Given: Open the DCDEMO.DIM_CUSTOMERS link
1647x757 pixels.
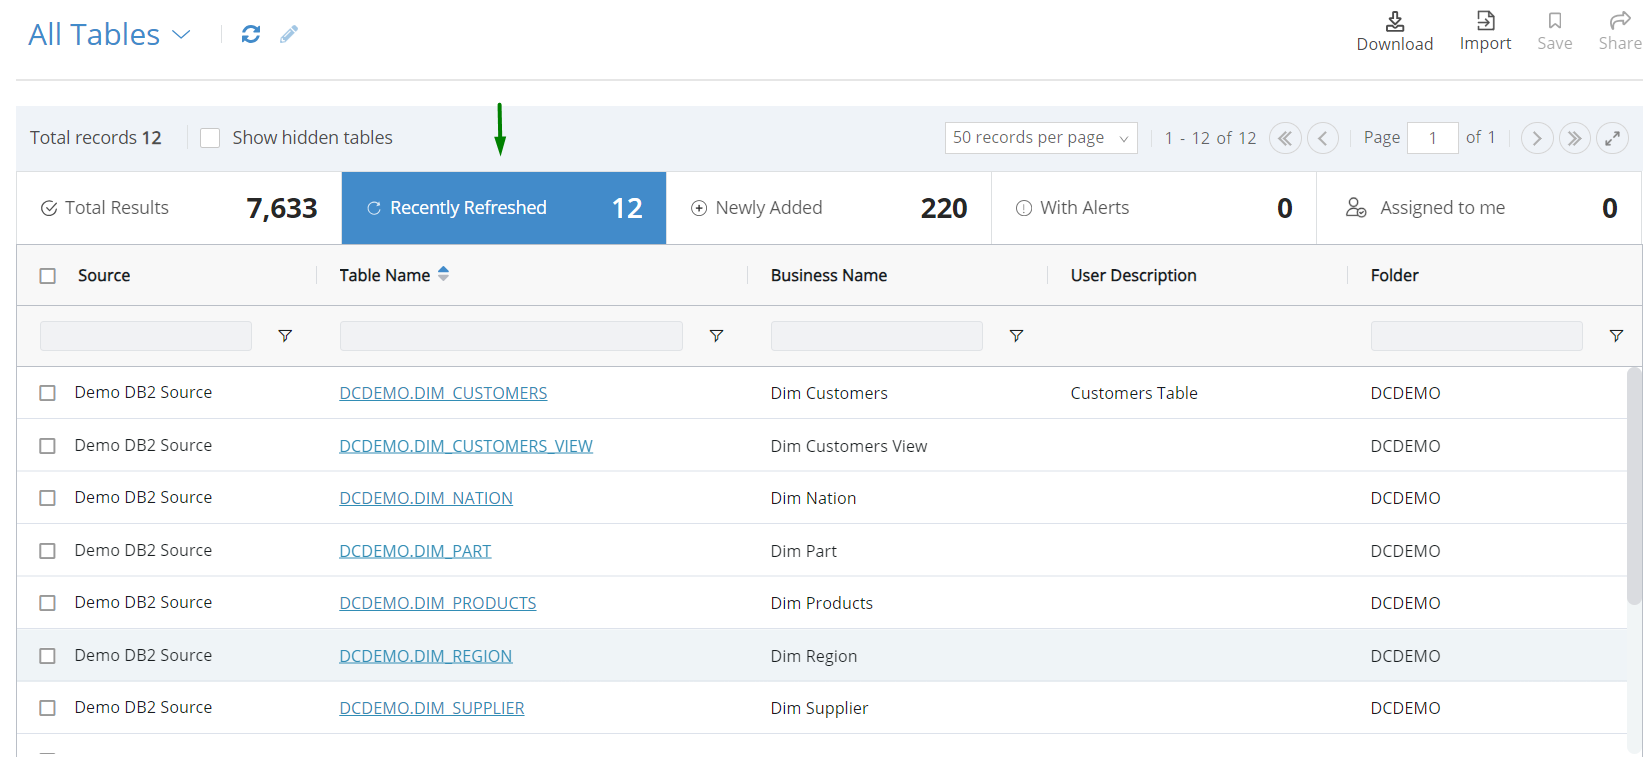Looking at the screenshot, I should pyautogui.click(x=443, y=393).
